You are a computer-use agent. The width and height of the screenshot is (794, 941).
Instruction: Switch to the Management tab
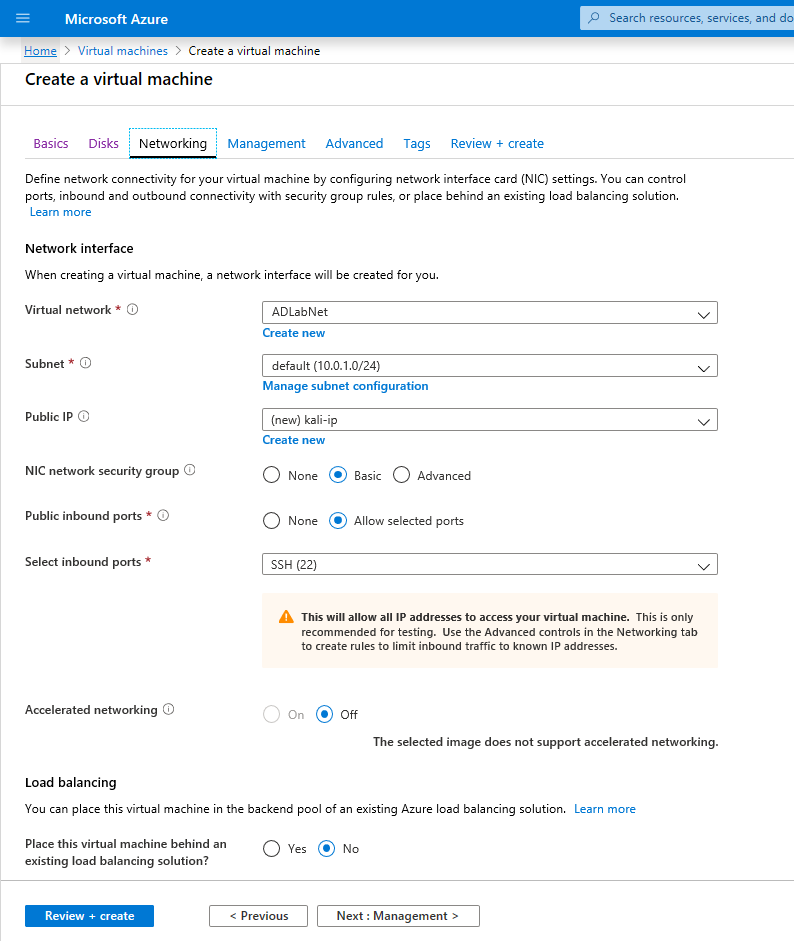[266, 144]
